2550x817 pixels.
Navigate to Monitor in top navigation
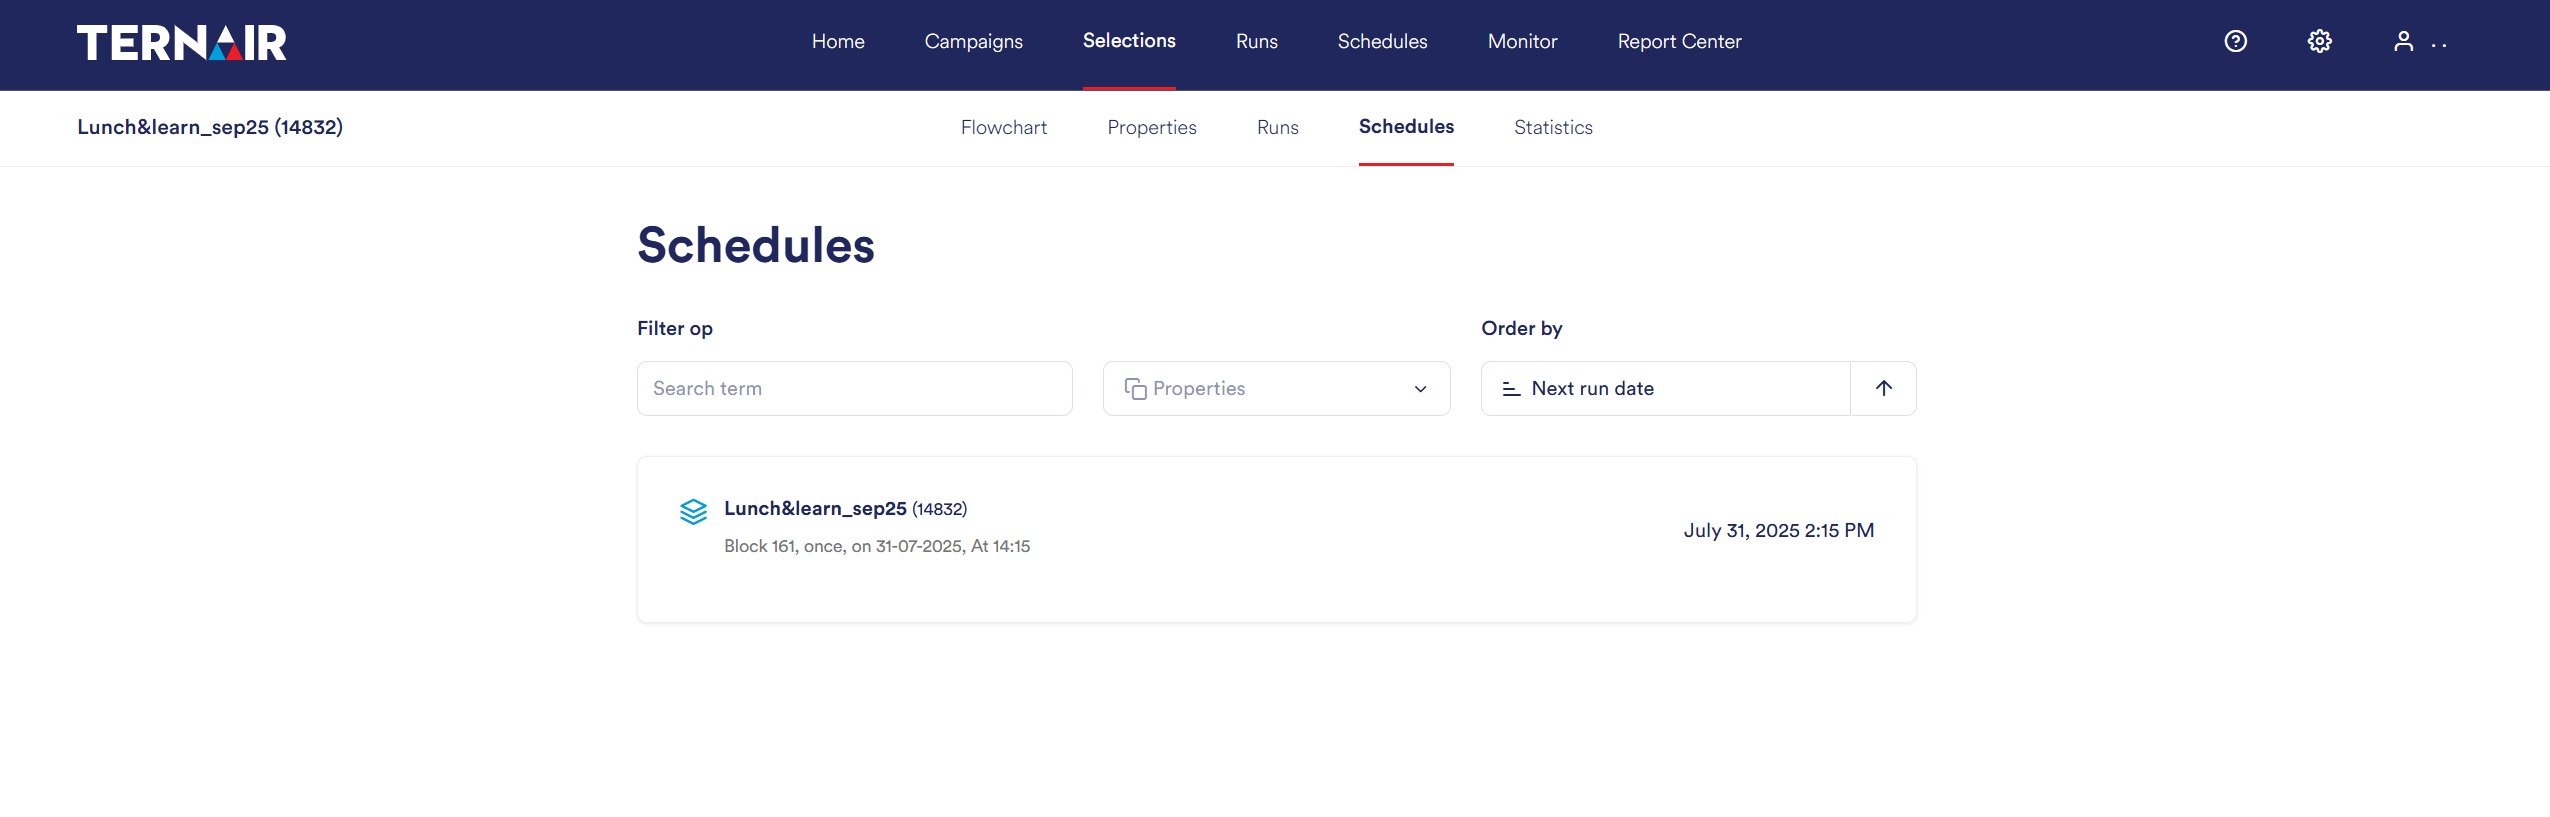tap(1522, 41)
